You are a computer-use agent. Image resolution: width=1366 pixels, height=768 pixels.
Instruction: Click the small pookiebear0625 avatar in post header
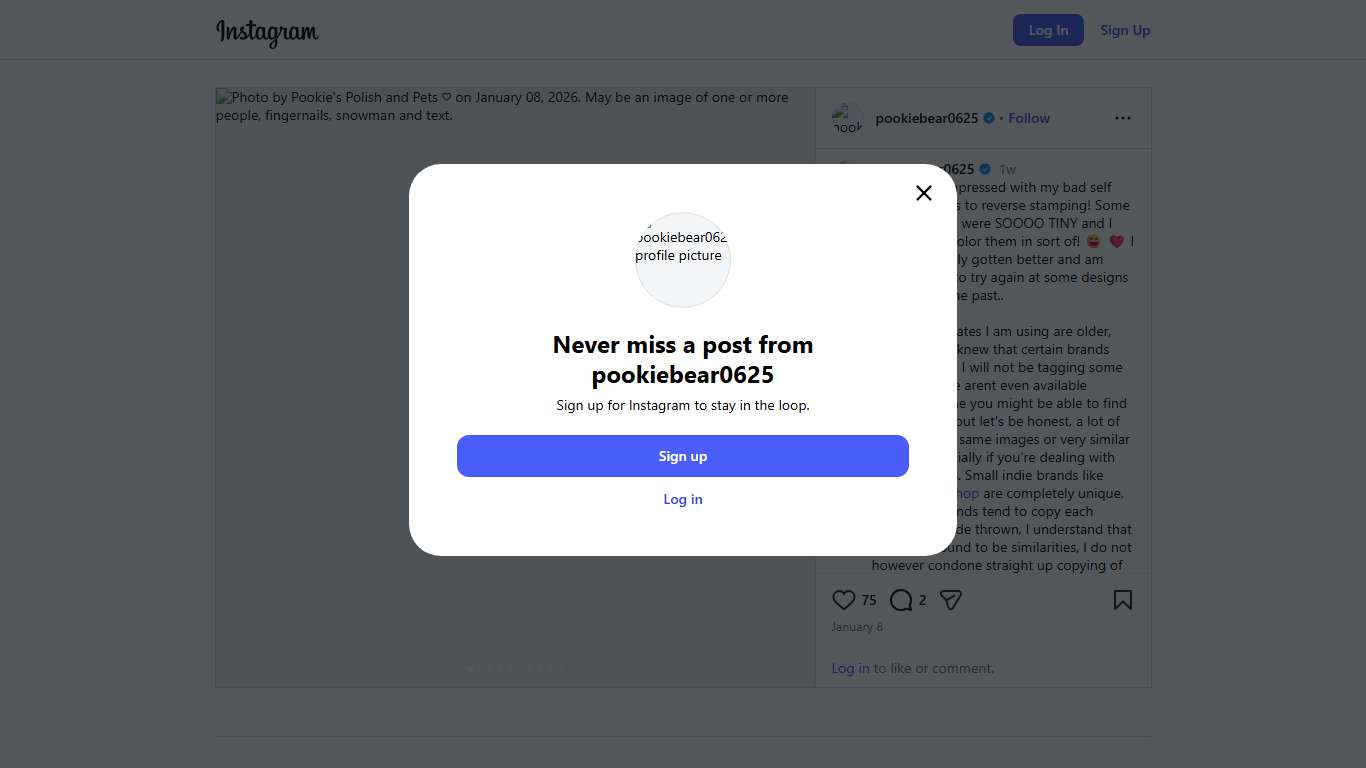pos(848,118)
